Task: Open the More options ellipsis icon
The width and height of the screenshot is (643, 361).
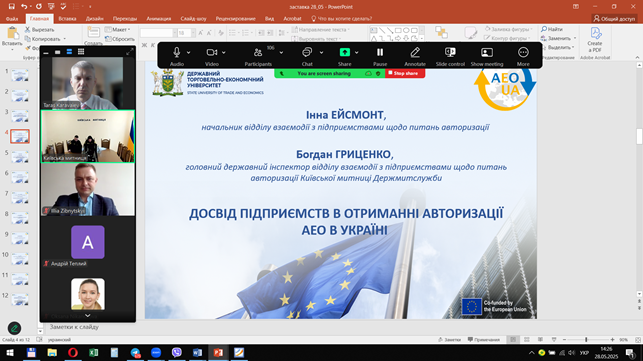Action: [523, 53]
